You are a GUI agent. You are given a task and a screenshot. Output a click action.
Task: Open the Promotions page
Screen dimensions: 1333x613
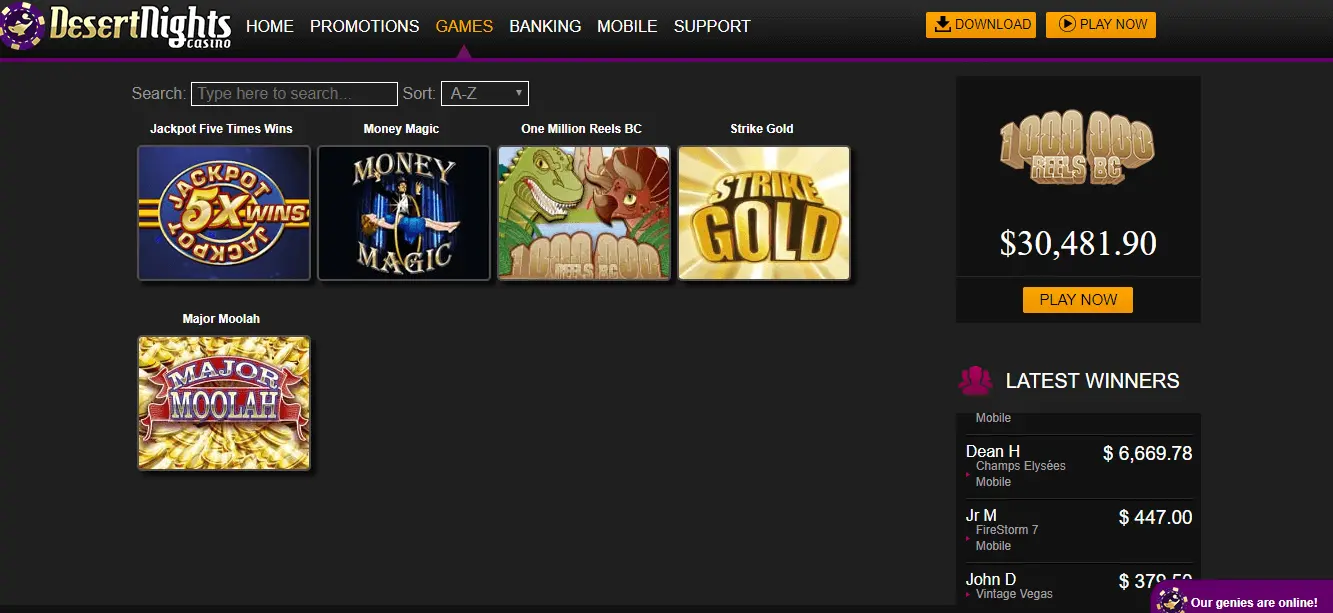pyautogui.click(x=365, y=26)
